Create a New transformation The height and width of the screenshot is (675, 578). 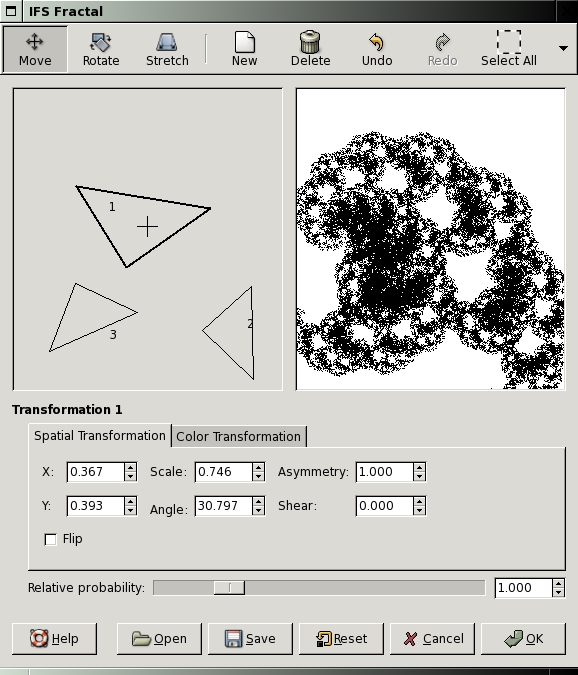tap(244, 49)
